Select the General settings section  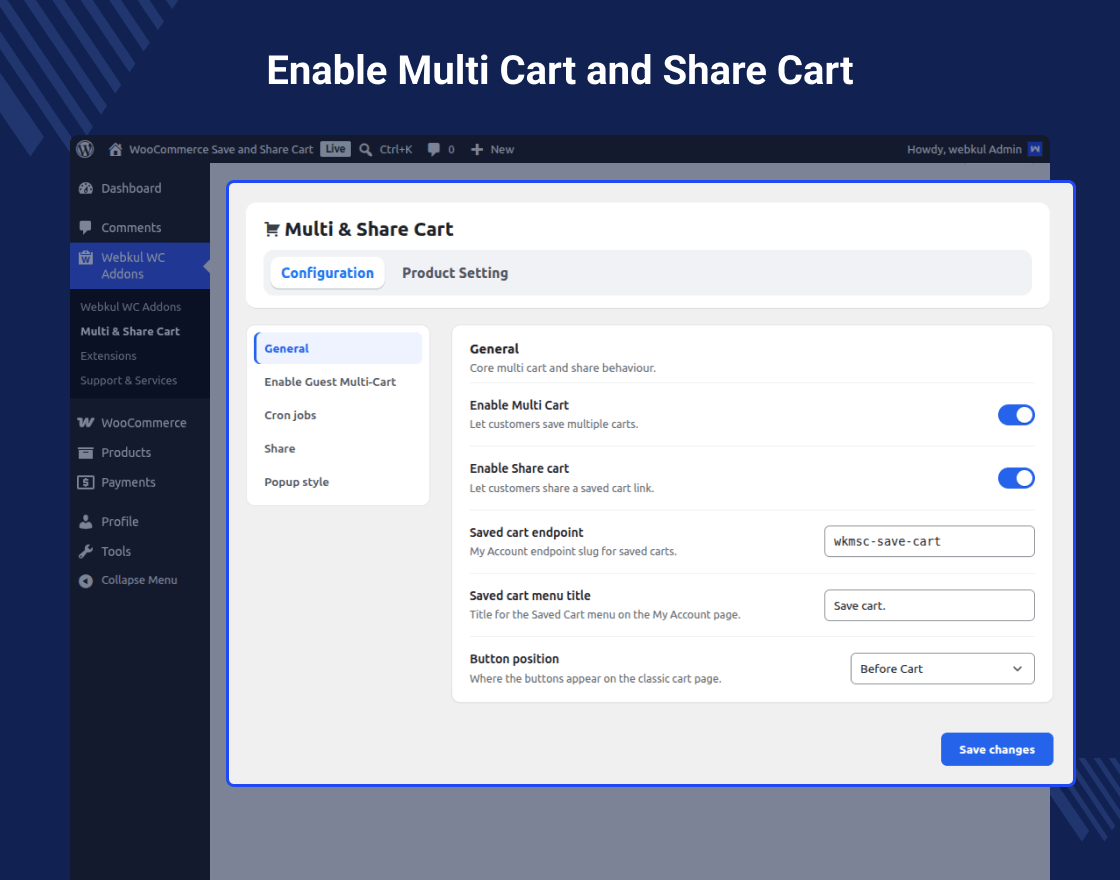click(338, 349)
